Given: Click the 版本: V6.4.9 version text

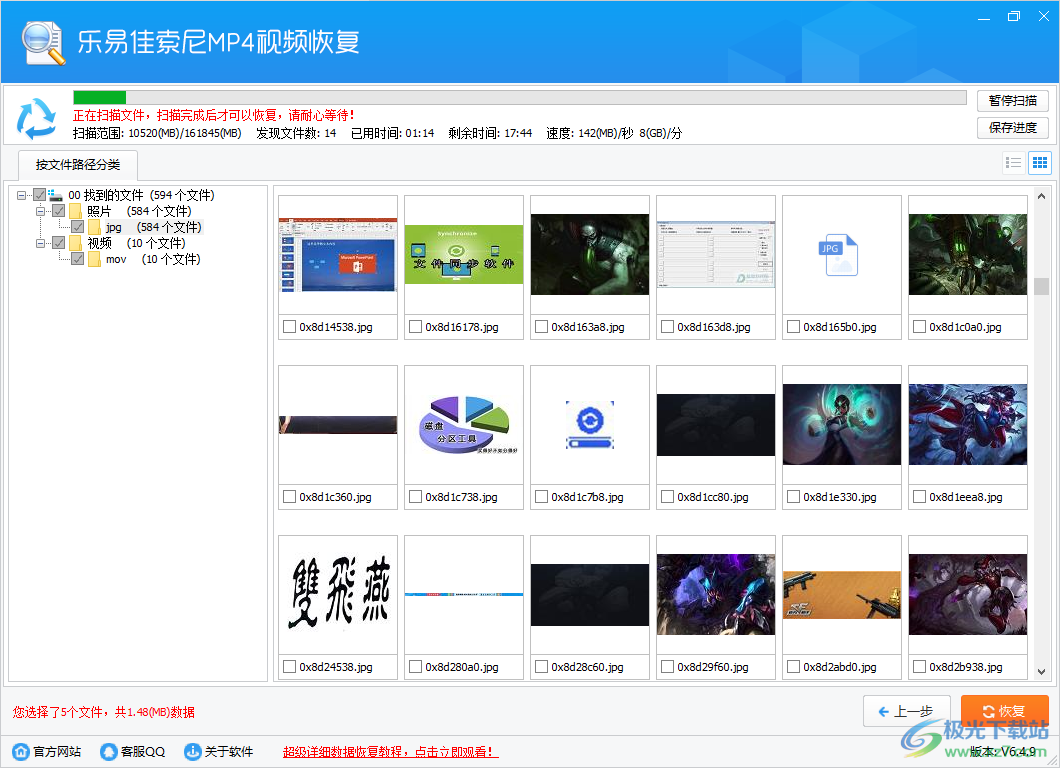Looking at the screenshot, I should [x=1003, y=752].
